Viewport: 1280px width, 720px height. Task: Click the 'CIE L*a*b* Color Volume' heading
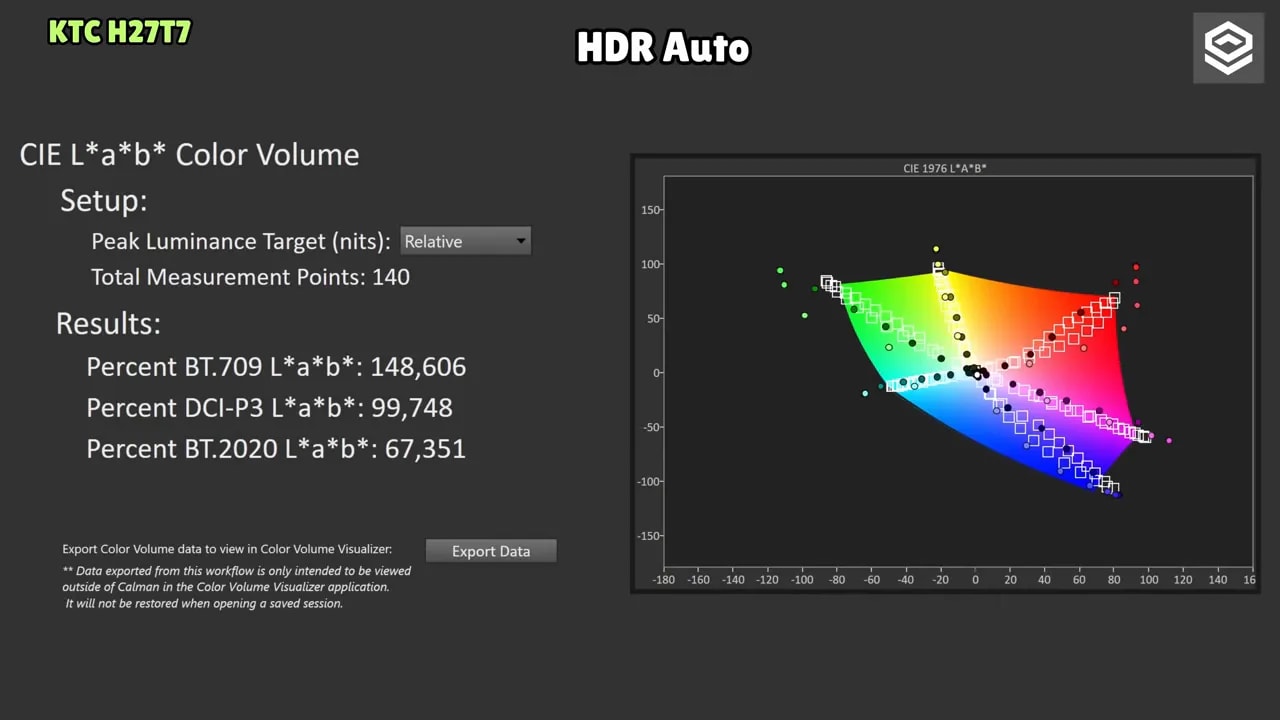(x=189, y=154)
